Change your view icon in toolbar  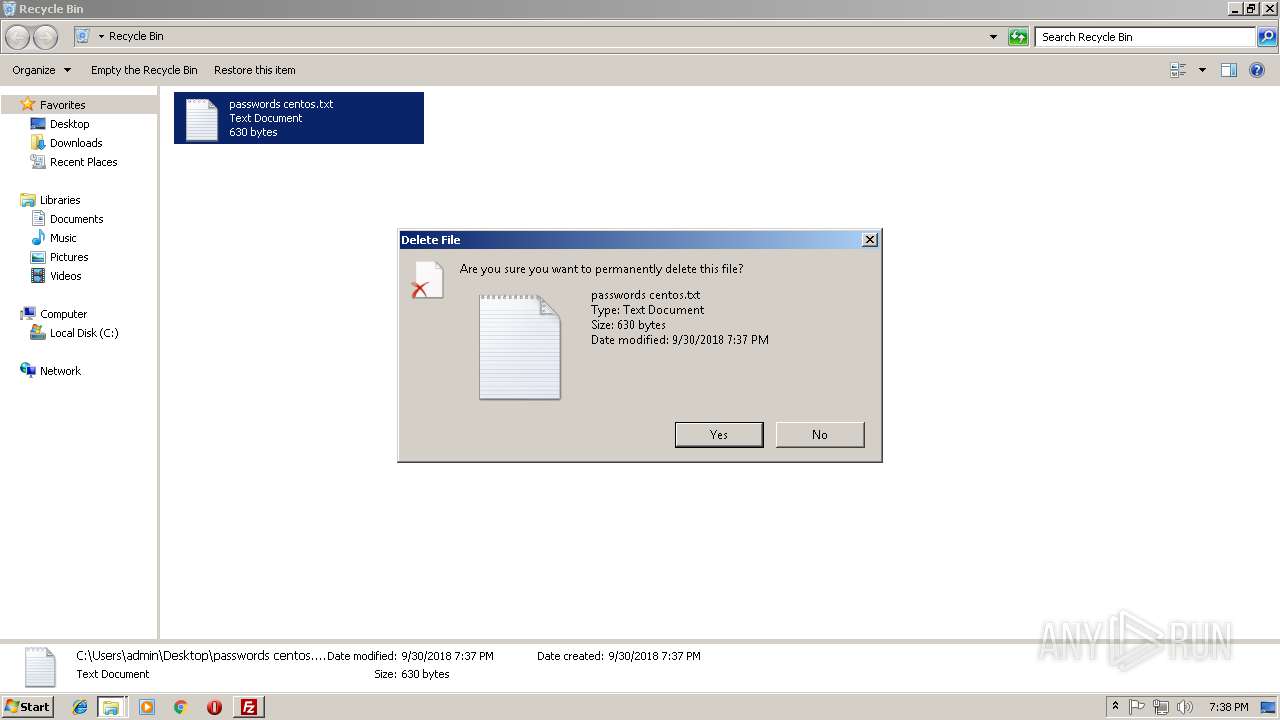coord(1178,70)
